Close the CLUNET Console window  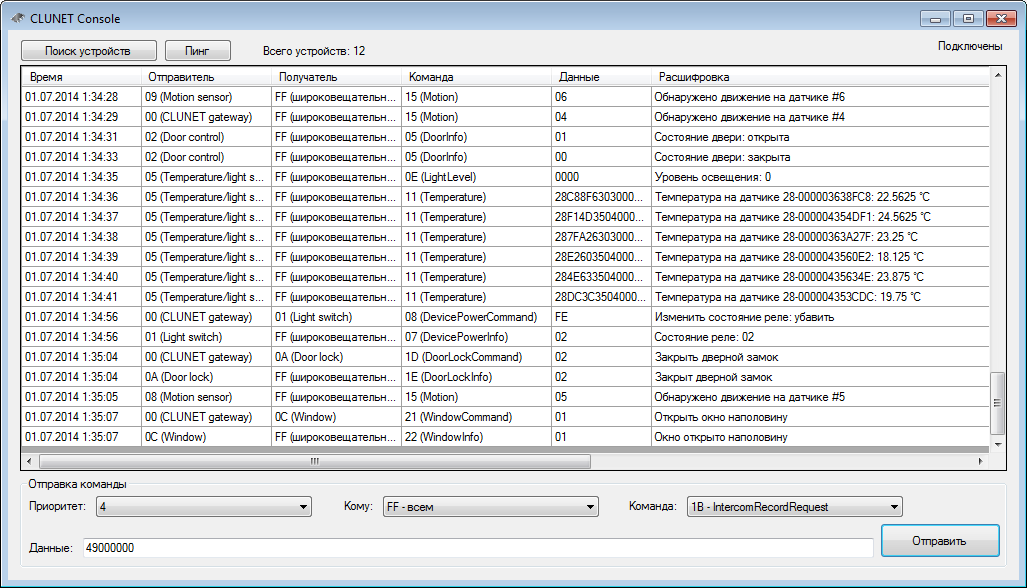coord(1001,19)
